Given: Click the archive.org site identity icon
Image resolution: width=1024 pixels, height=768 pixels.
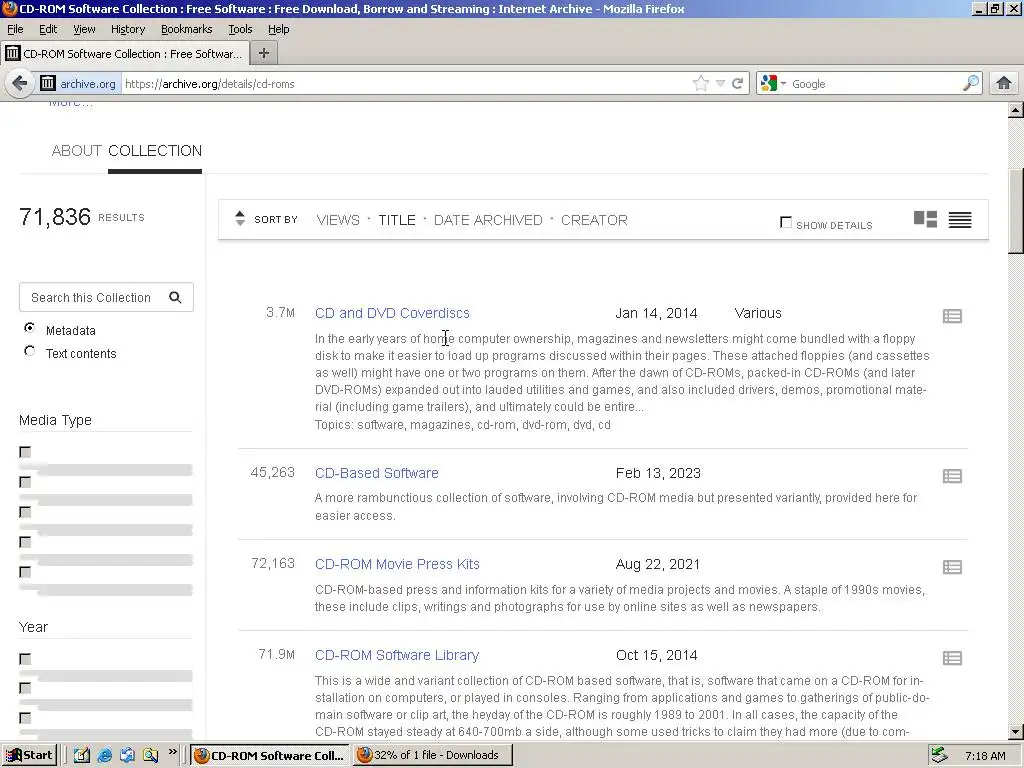Looking at the screenshot, I should pyautogui.click(x=48, y=84).
